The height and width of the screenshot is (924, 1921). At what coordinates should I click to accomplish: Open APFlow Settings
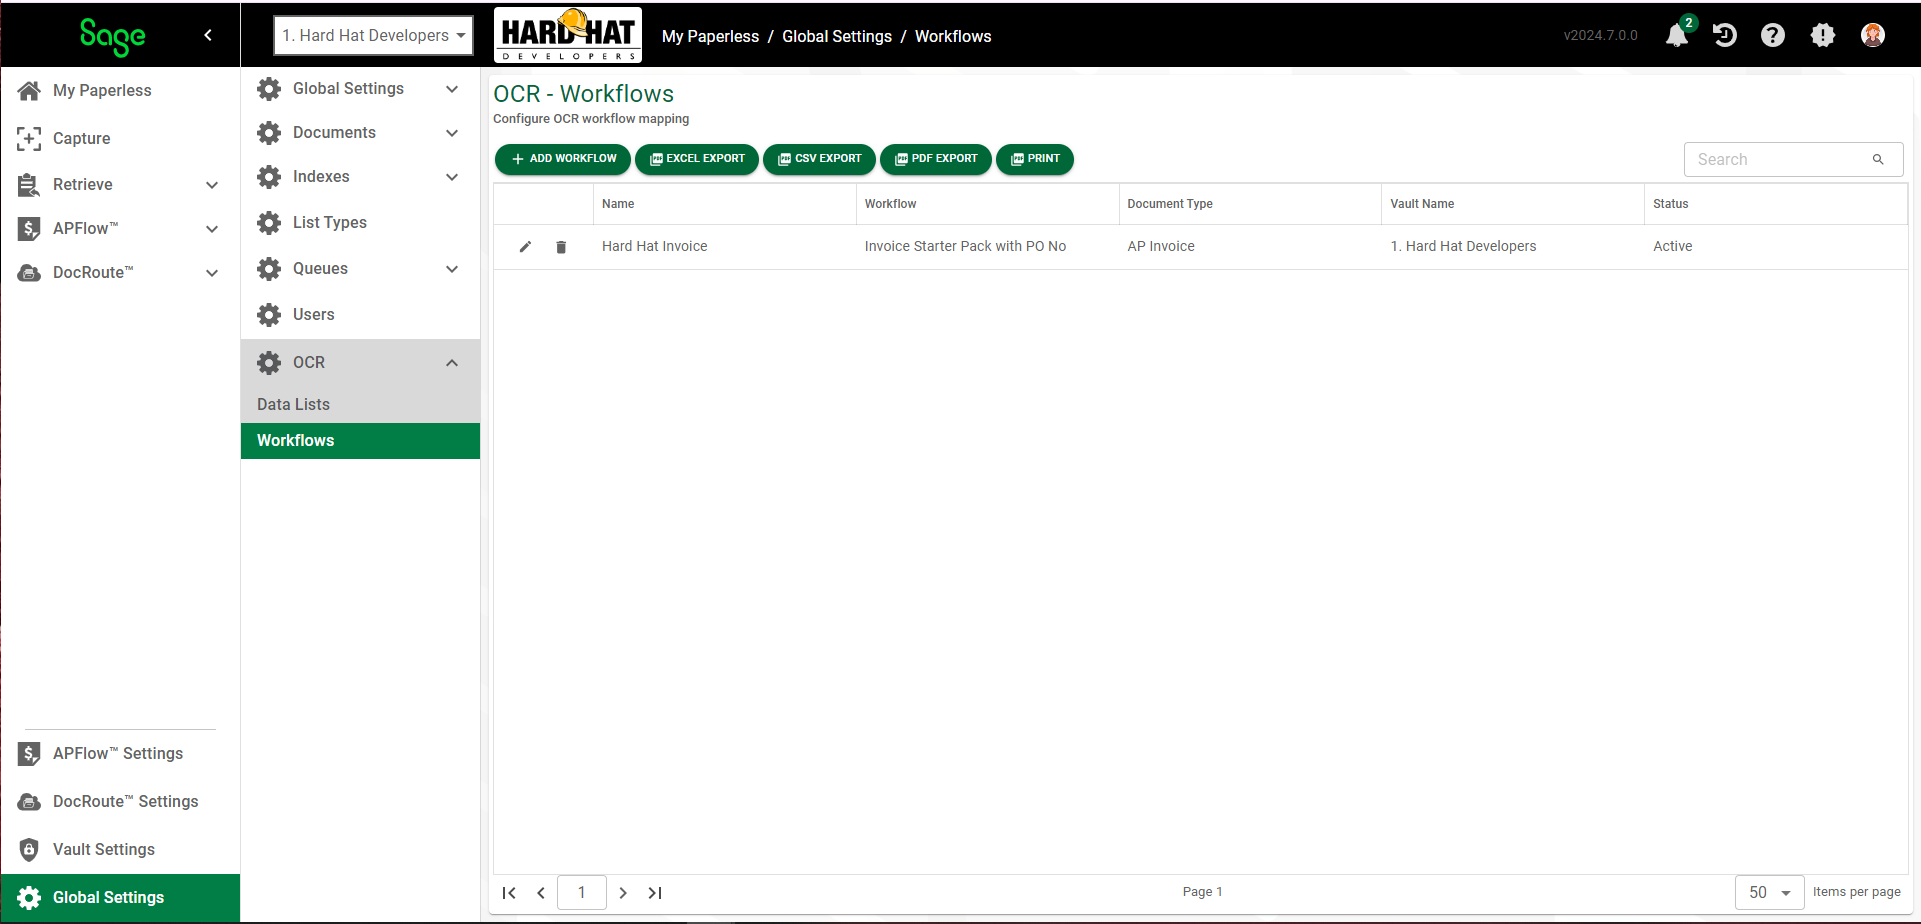pos(118,754)
